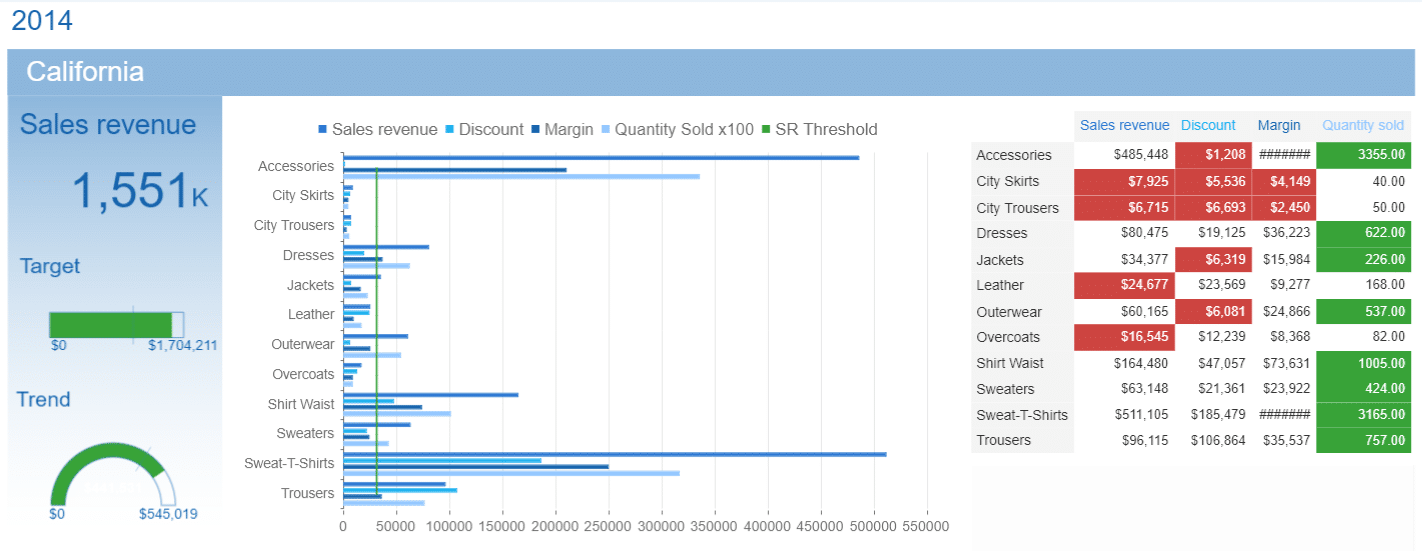Select the California section header
Image resolution: width=1422 pixels, height=551 pixels.
coord(85,72)
